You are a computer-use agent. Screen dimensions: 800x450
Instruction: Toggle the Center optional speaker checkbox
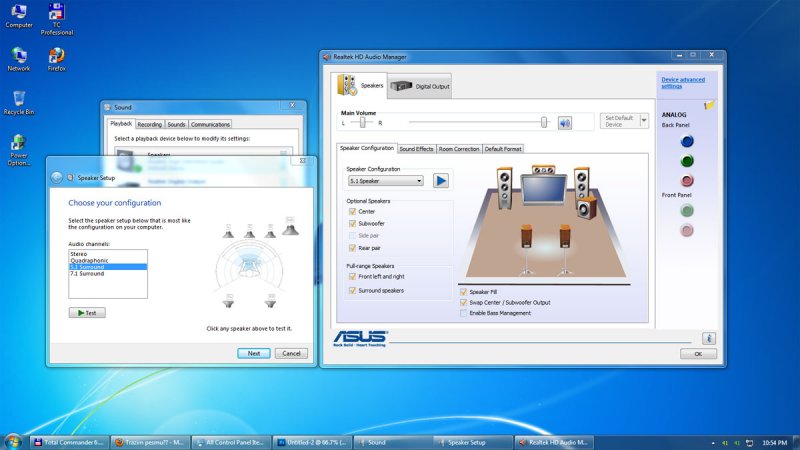click(352, 211)
